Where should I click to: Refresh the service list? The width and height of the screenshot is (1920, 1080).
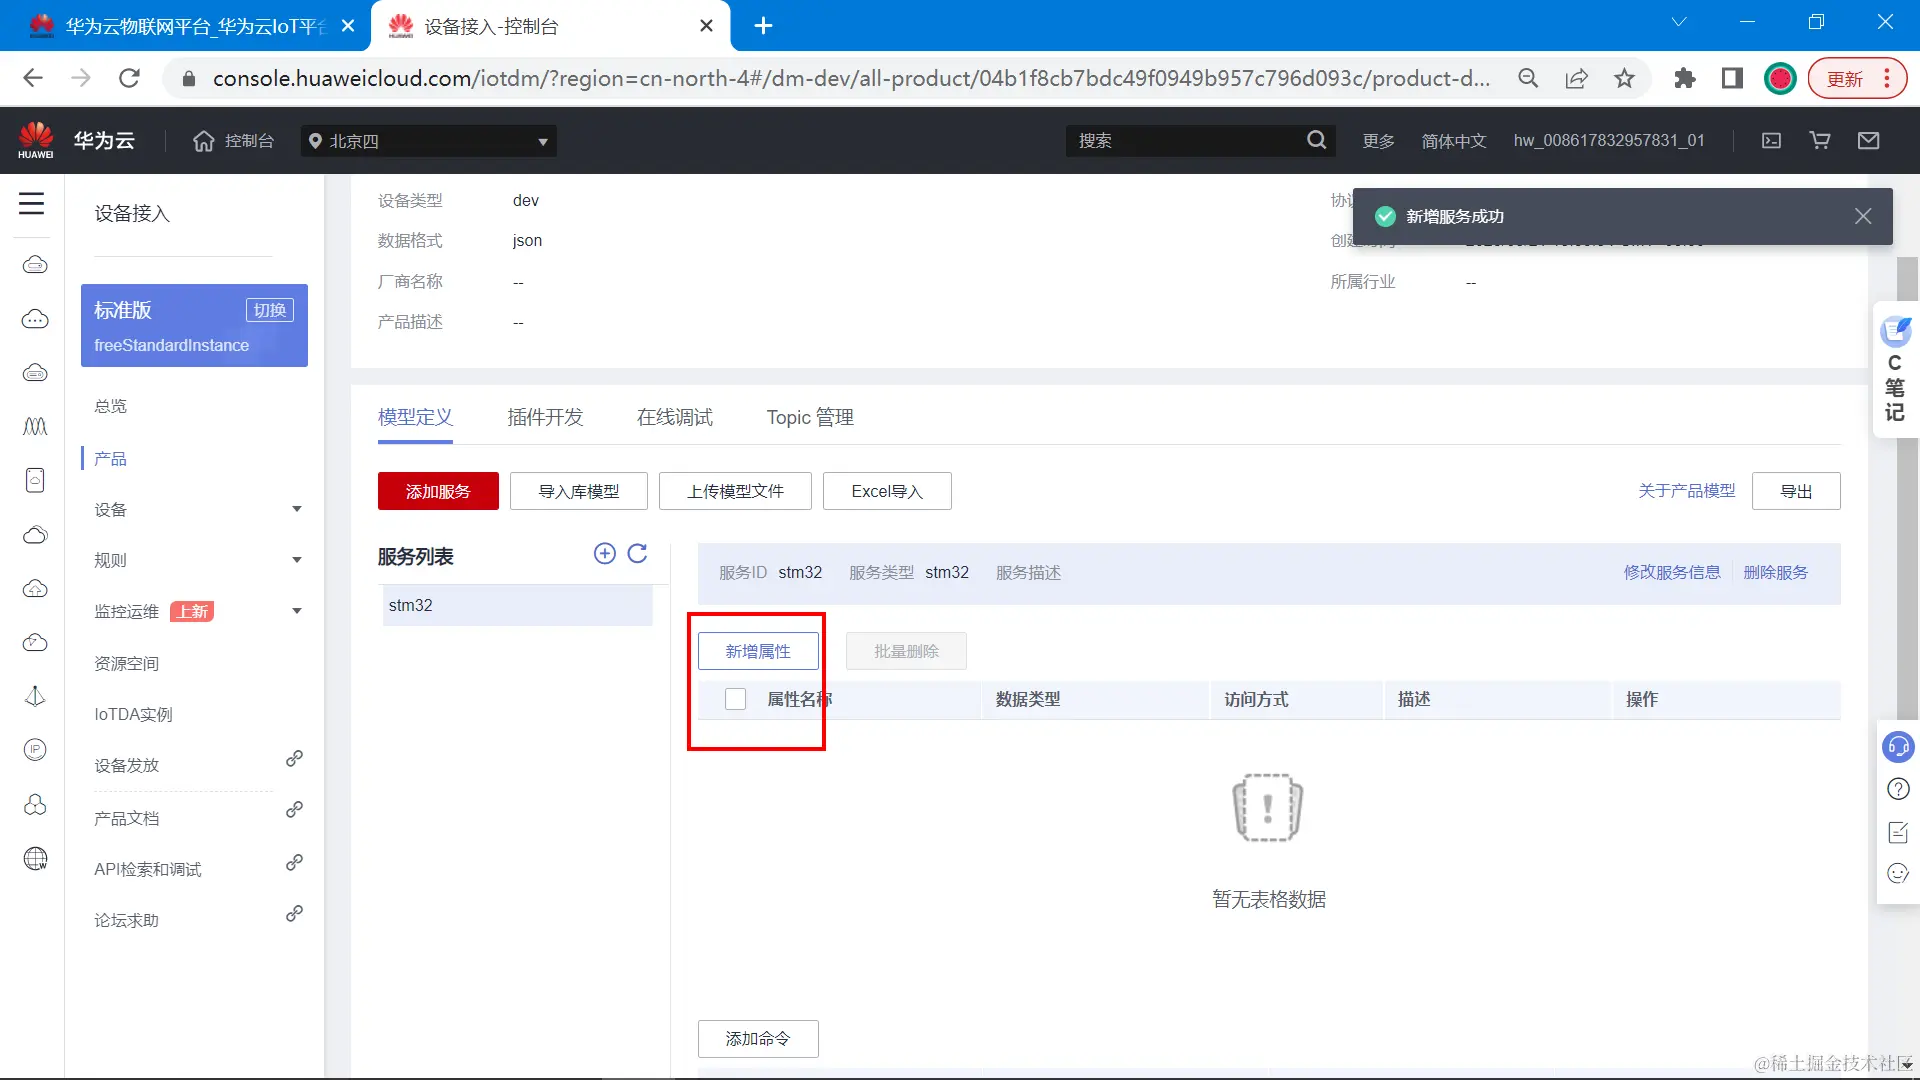coord(637,554)
